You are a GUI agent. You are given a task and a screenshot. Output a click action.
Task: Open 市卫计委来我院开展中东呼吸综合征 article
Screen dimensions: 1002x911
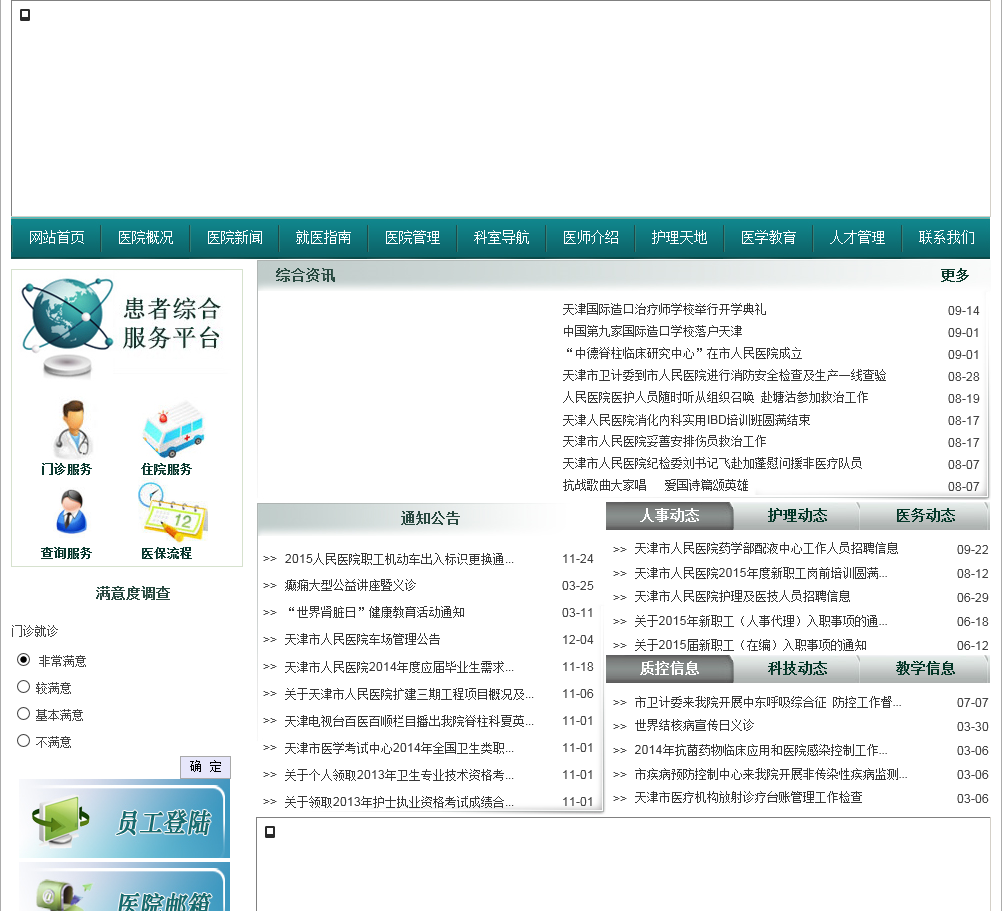[x=767, y=702]
